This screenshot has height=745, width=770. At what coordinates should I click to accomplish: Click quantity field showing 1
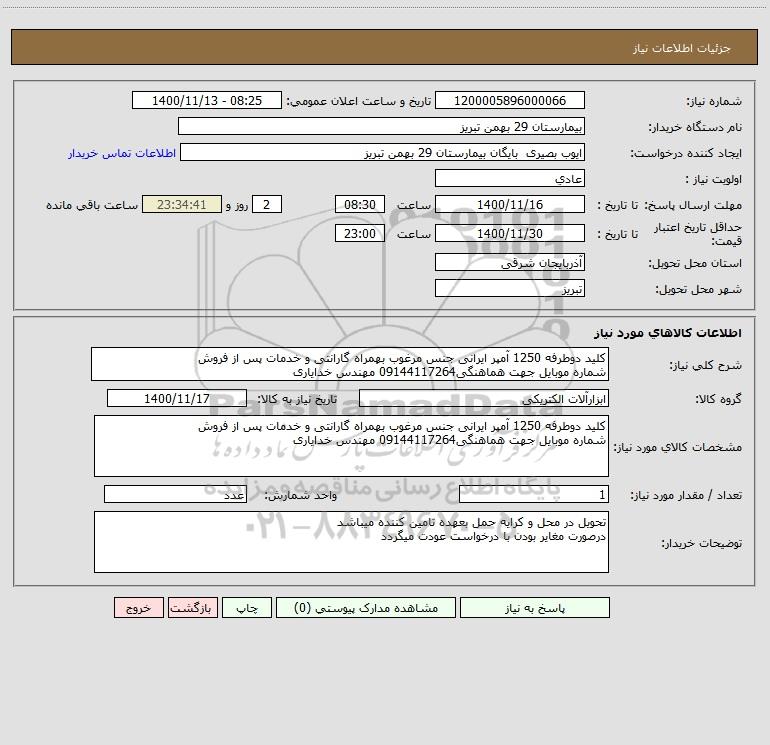(534, 495)
